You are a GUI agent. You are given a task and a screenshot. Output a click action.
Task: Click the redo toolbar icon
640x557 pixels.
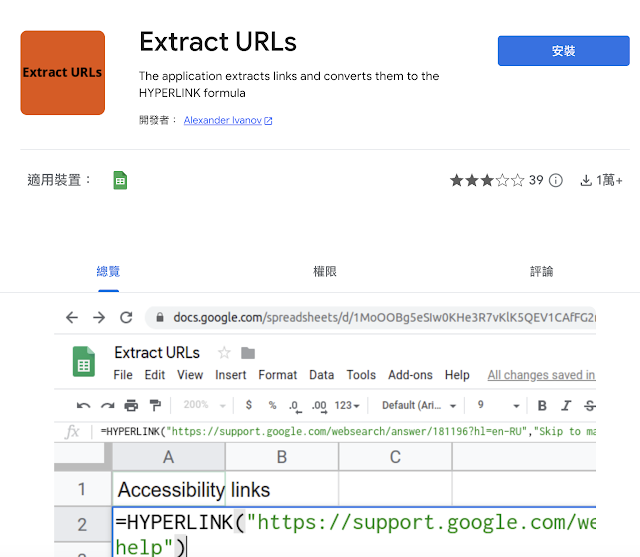108,405
